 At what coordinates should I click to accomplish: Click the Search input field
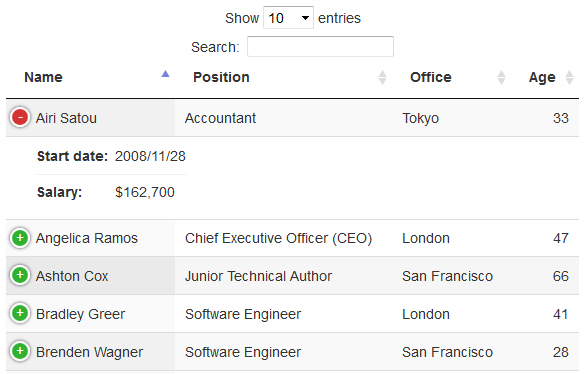point(320,47)
